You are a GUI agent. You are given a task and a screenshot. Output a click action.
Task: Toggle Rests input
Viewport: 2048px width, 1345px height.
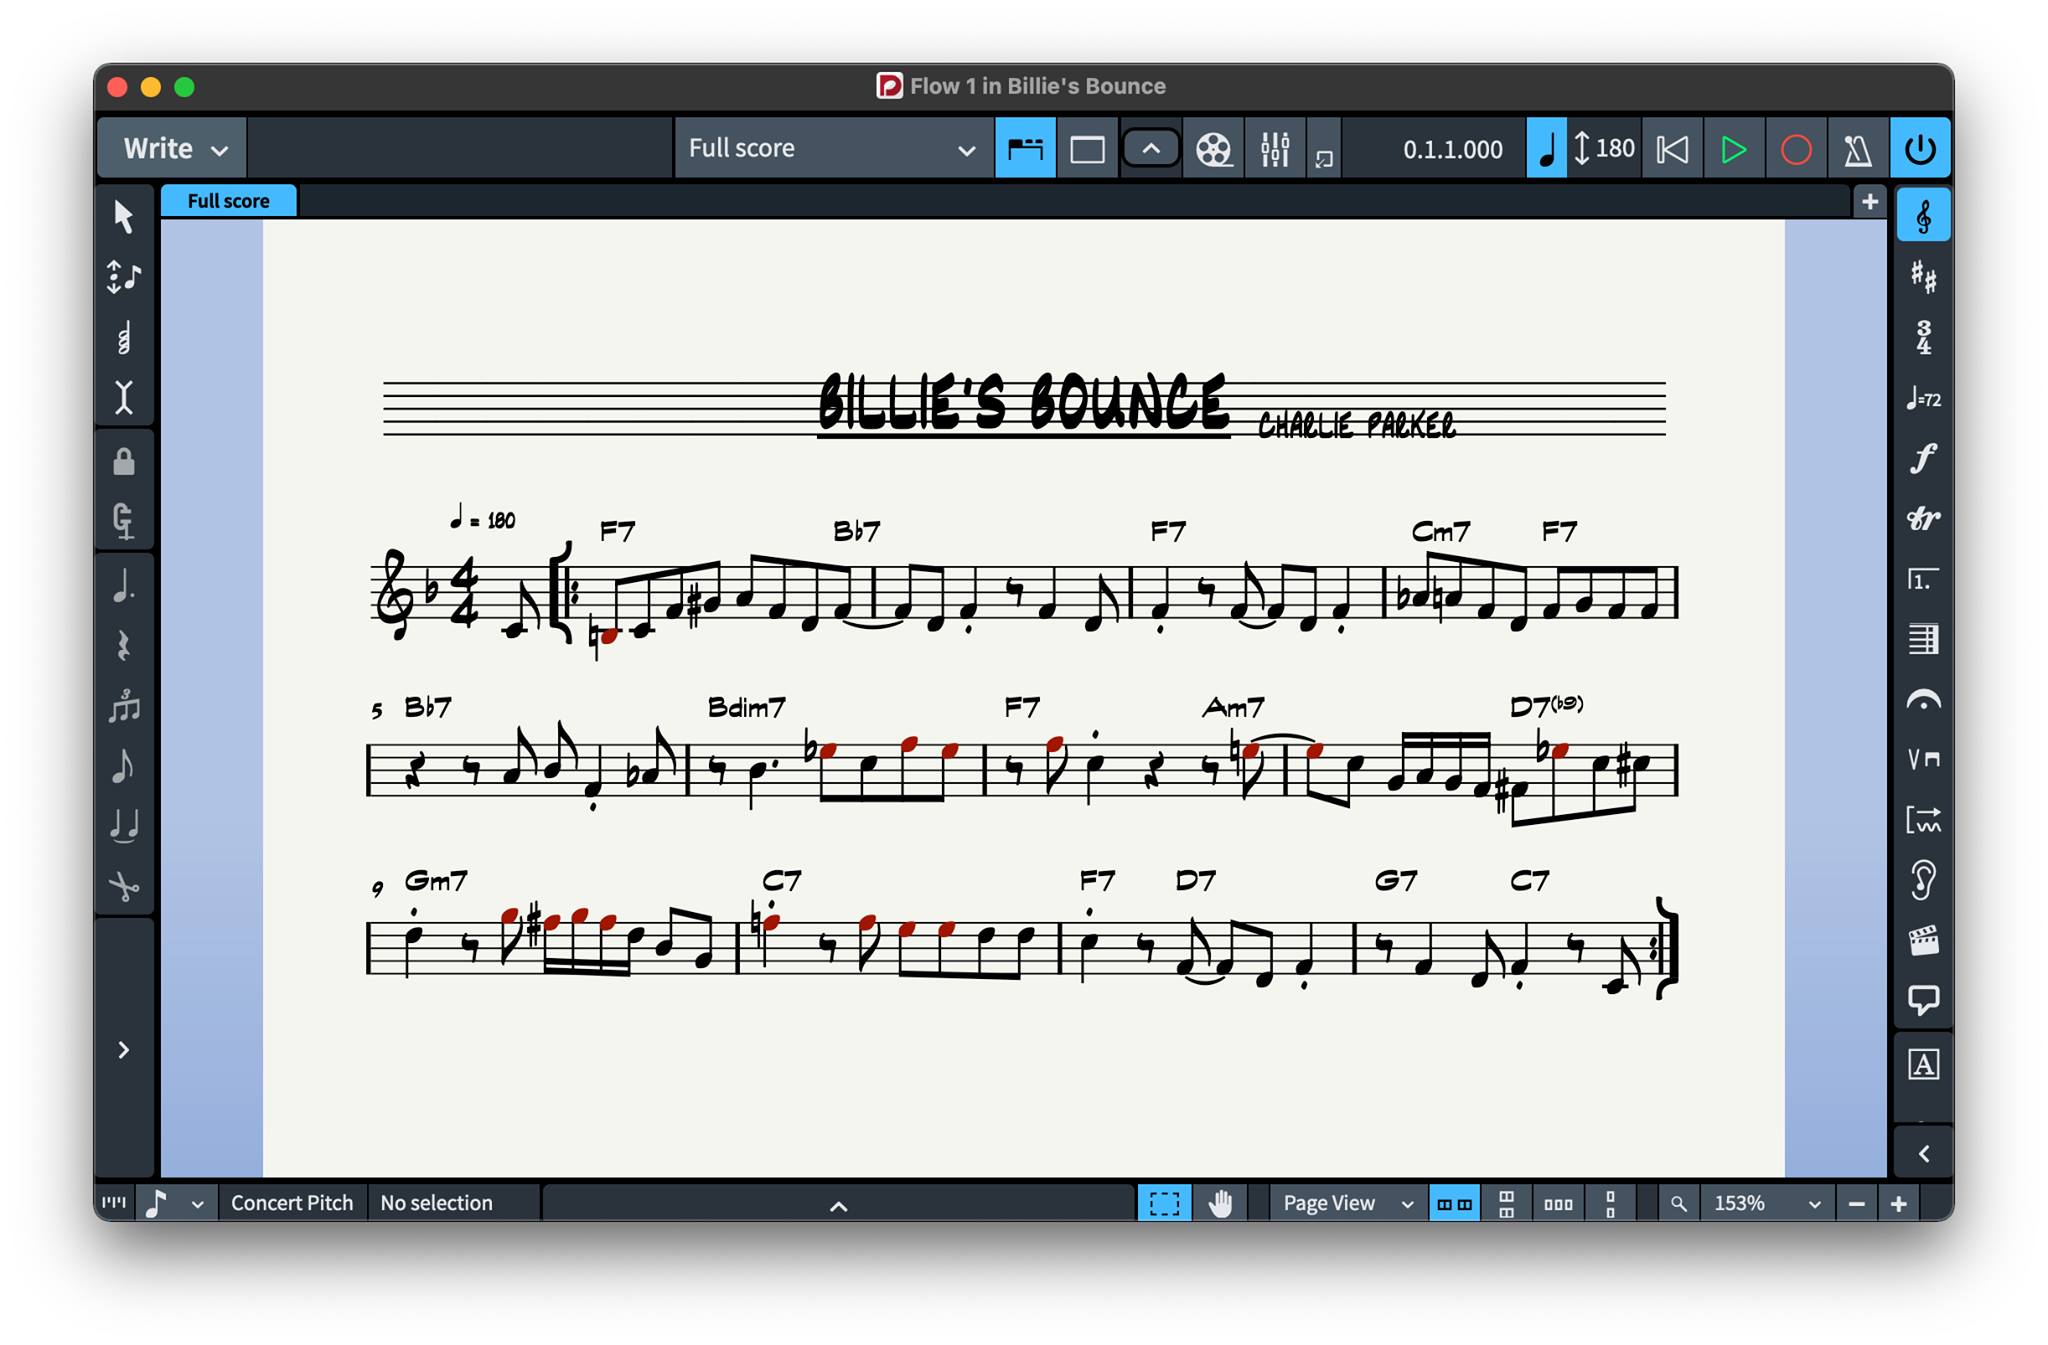(x=124, y=646)
